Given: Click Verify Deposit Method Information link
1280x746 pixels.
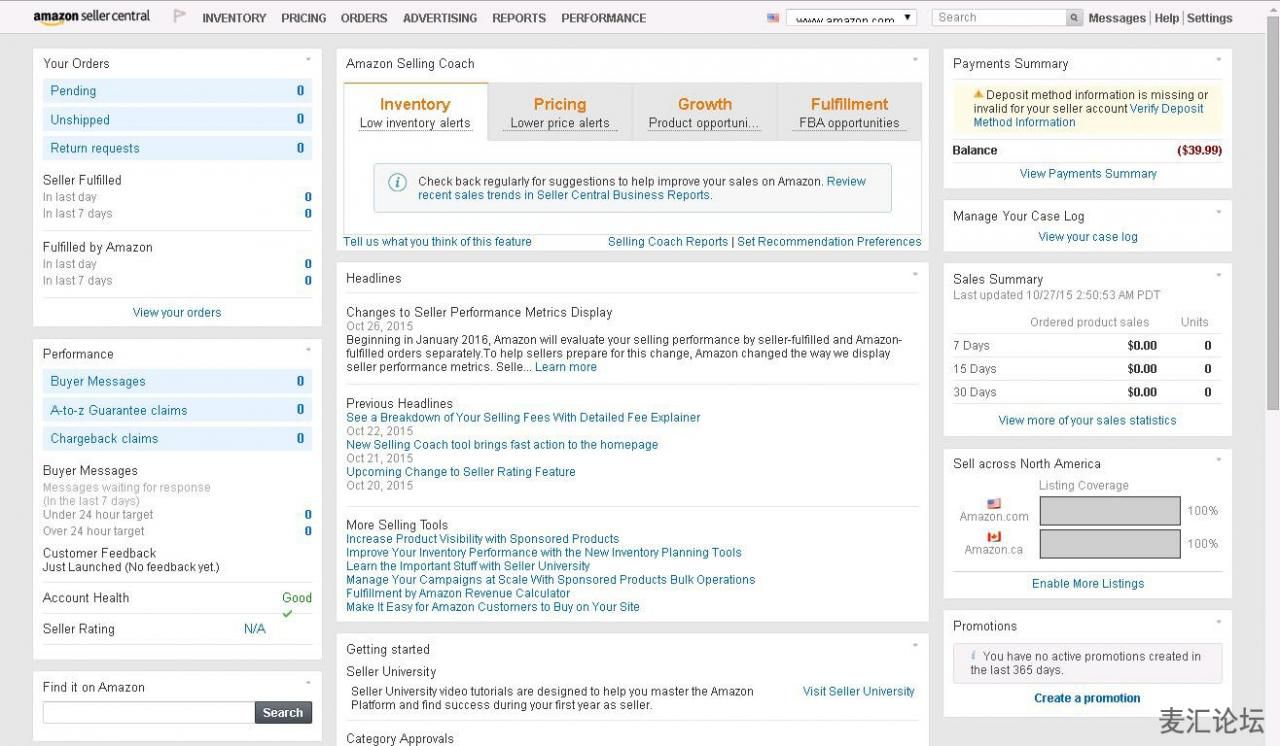Looking at the screenshot, I should (x=1090, y=116).
